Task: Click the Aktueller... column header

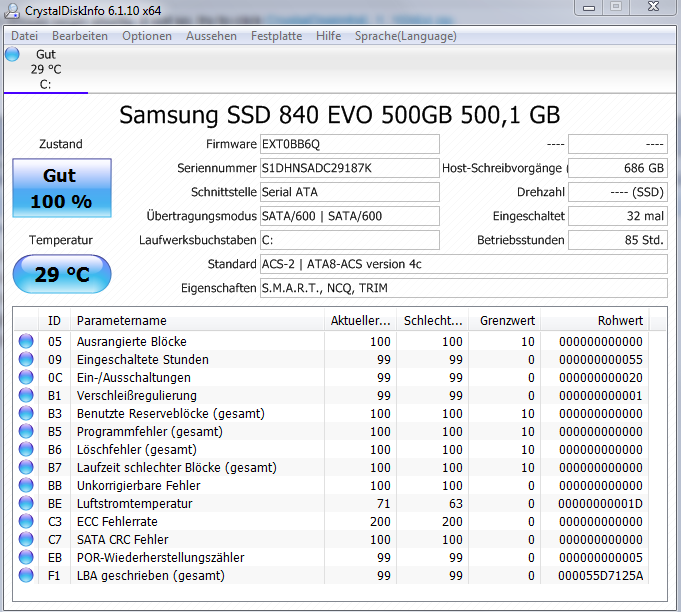Action: (x=360, y=321)
